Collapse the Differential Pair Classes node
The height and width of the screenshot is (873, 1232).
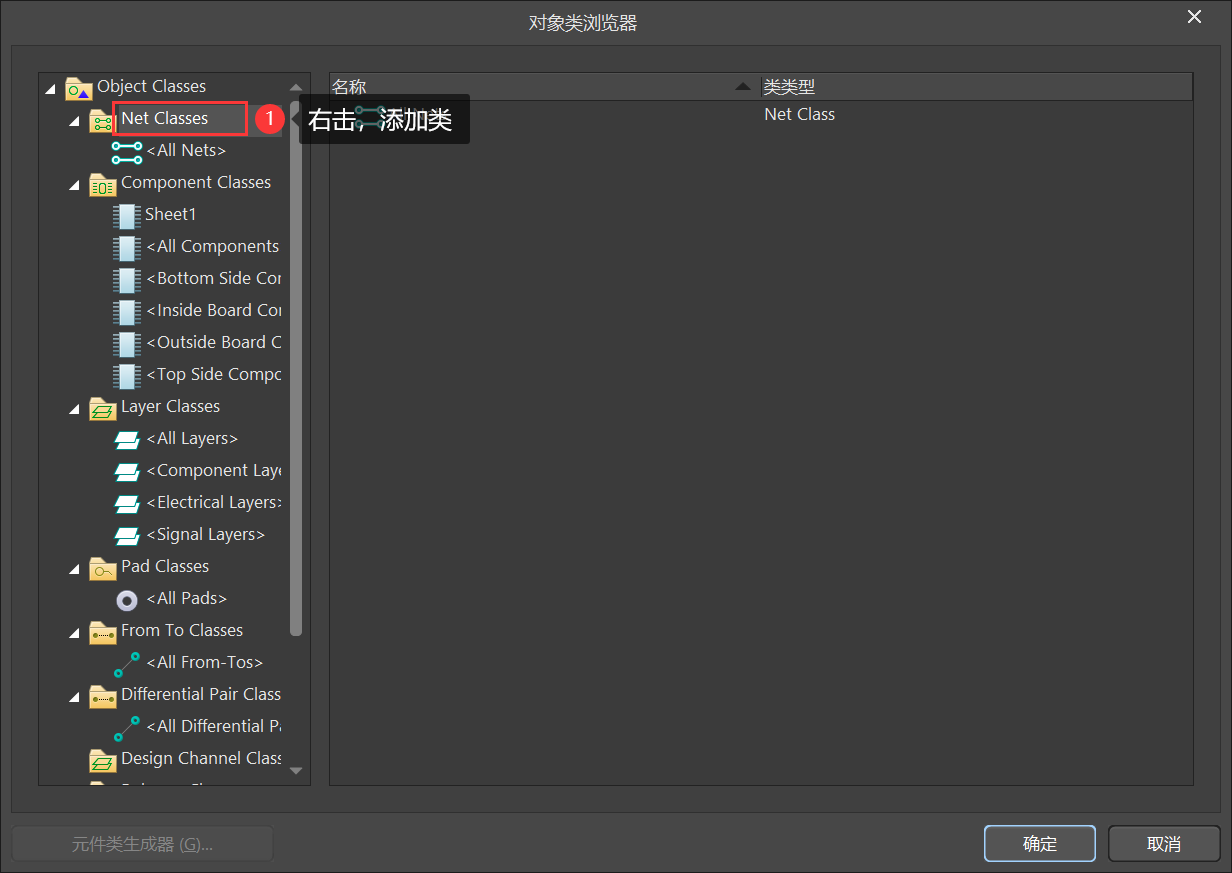pyautogui.click(x=75, y=697)
